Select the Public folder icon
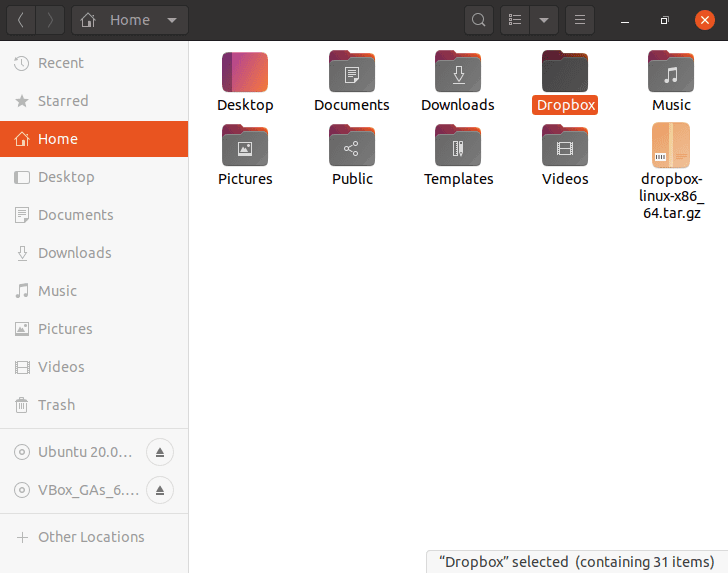728x573 pixels. pyautogui.click(x=352, y=145)
